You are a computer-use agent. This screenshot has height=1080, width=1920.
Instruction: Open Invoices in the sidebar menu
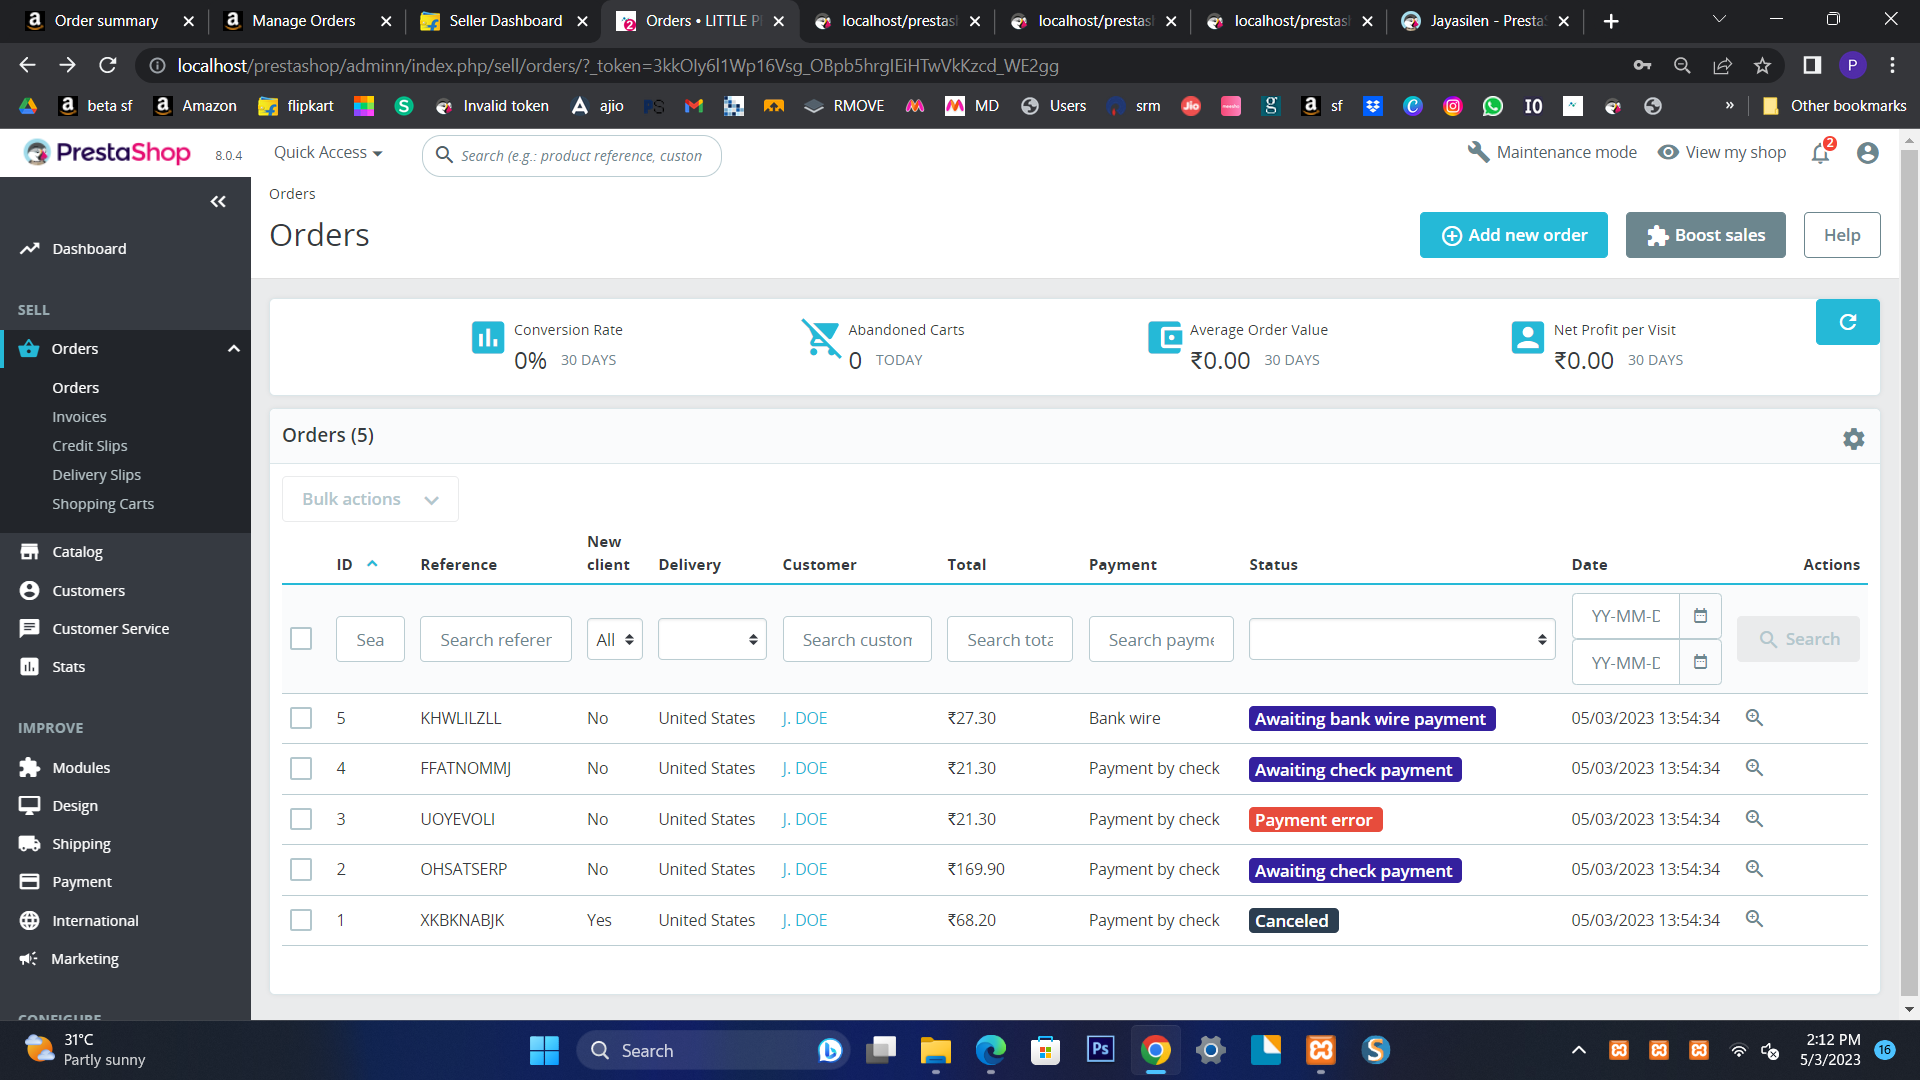click(79, 417)
